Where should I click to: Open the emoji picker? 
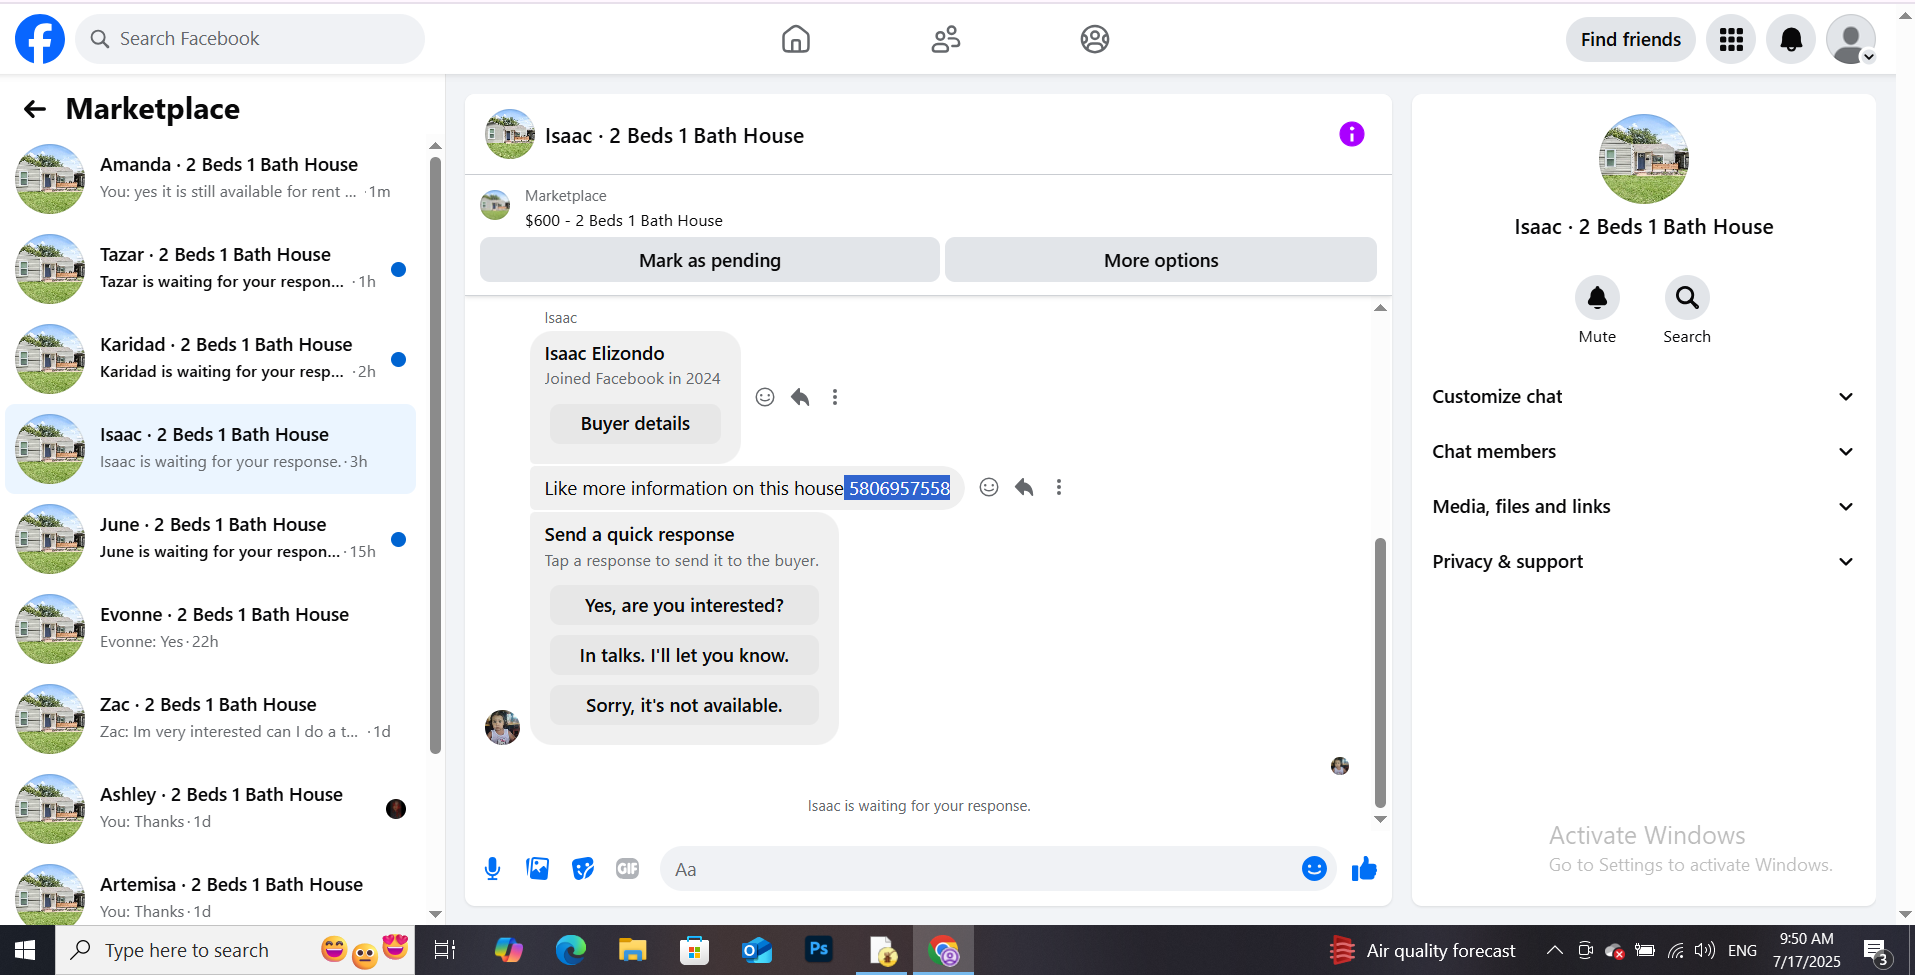(1314, 869)
